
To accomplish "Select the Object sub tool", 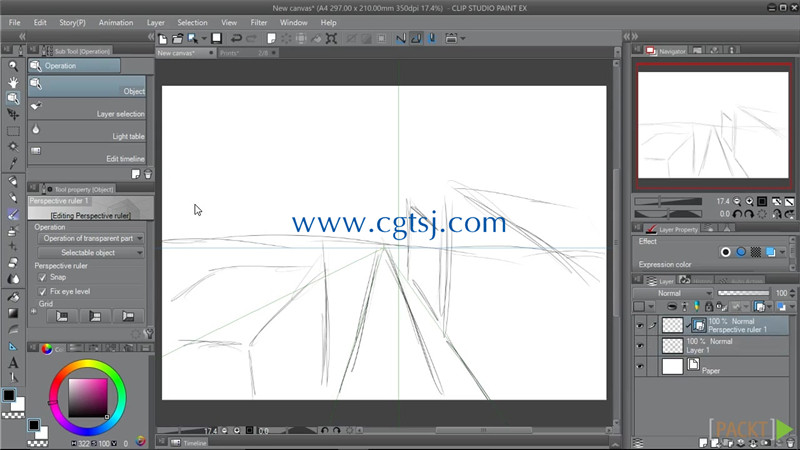I will [87, 86].
